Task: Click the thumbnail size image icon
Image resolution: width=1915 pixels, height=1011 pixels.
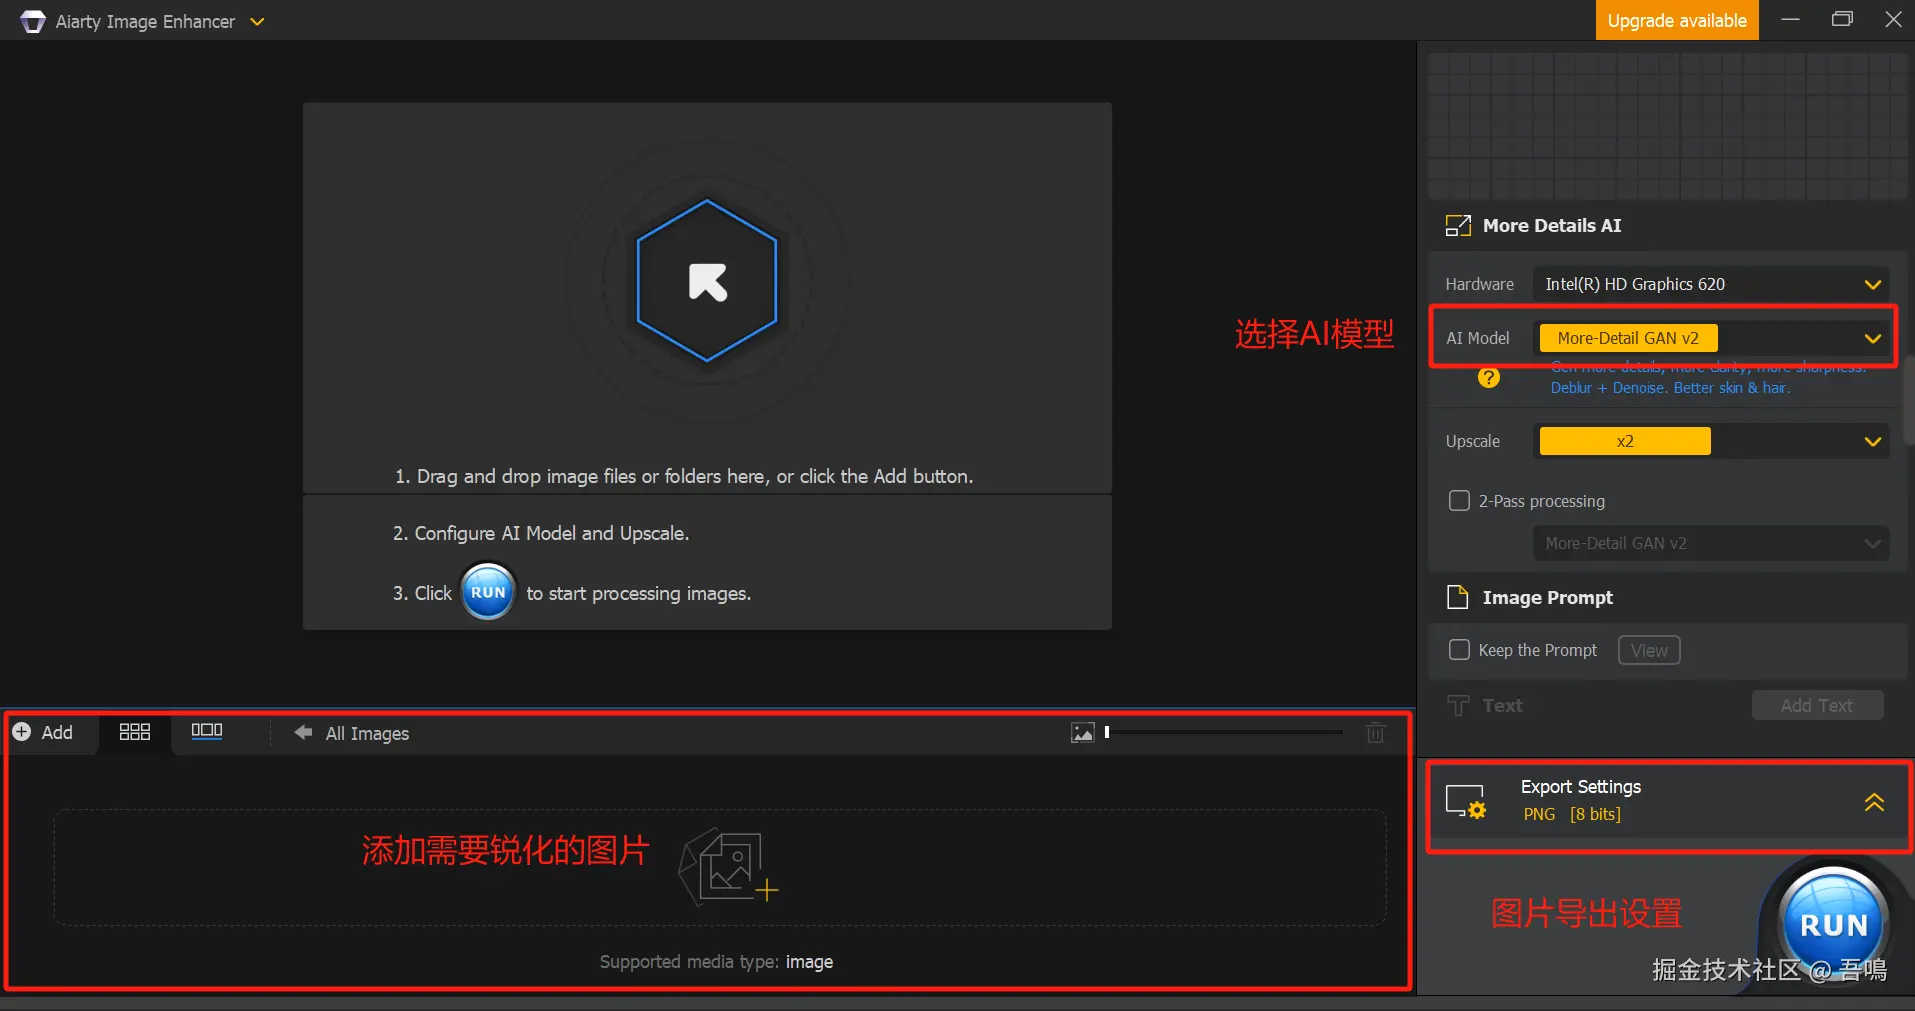Action: (1082, 733)
